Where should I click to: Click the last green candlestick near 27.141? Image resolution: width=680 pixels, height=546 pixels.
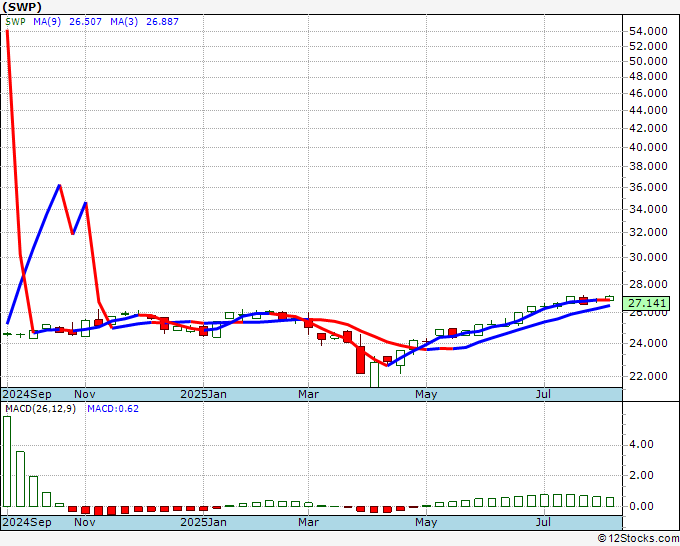[x=609, y=298]
